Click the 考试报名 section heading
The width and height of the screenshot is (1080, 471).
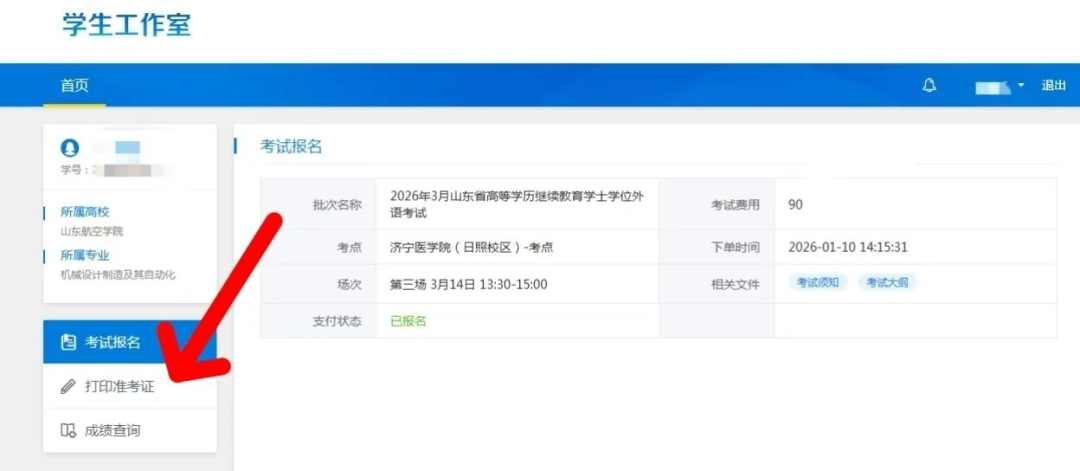[291, 146]
